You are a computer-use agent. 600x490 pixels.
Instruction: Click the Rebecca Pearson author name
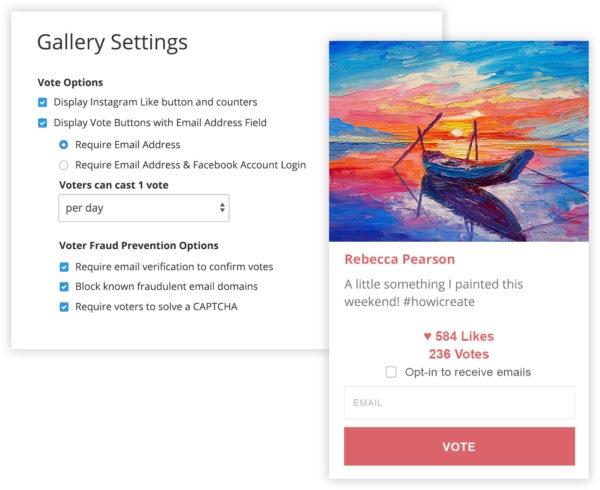[399, 259]
